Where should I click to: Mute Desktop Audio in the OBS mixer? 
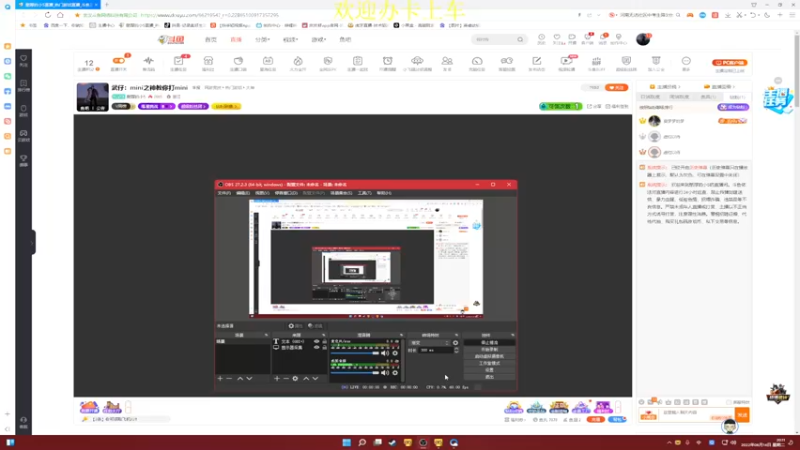[385, 372]
